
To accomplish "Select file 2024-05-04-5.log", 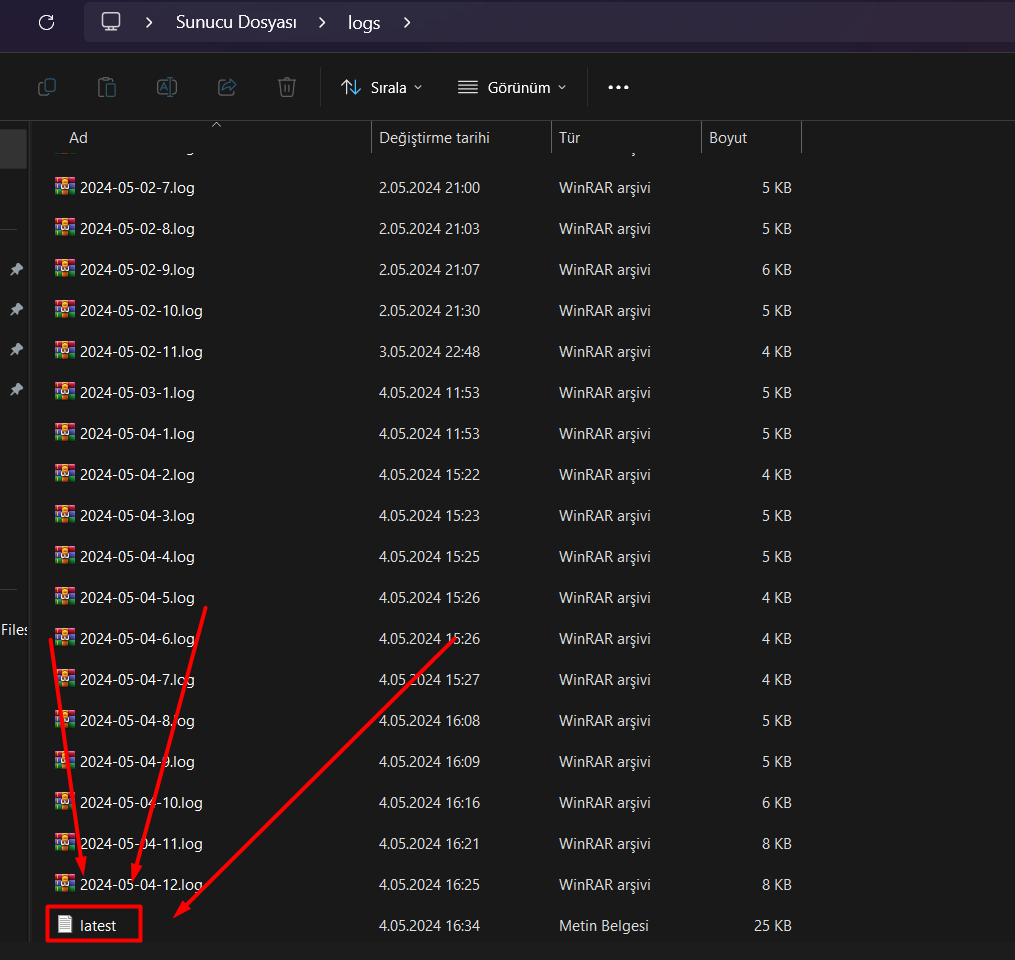I will pos(137,598).
